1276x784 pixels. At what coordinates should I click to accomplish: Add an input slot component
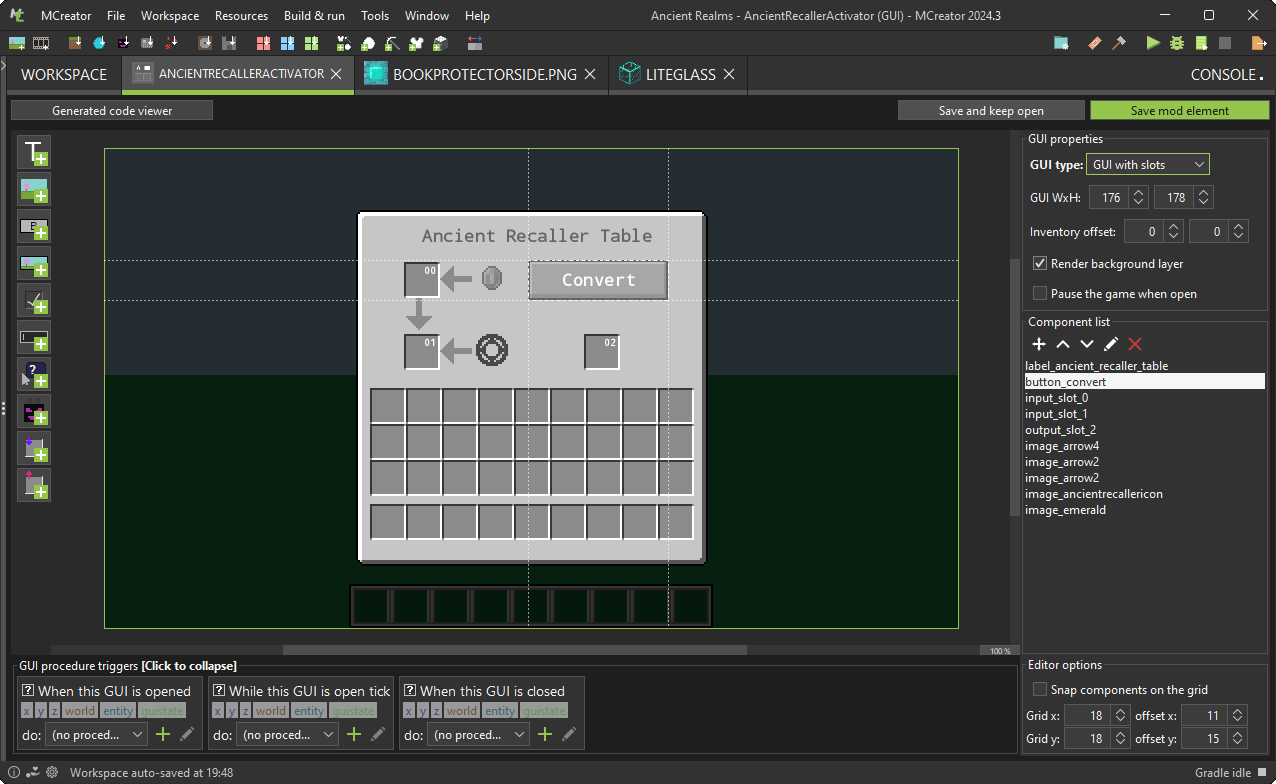[x=34, y=448]
